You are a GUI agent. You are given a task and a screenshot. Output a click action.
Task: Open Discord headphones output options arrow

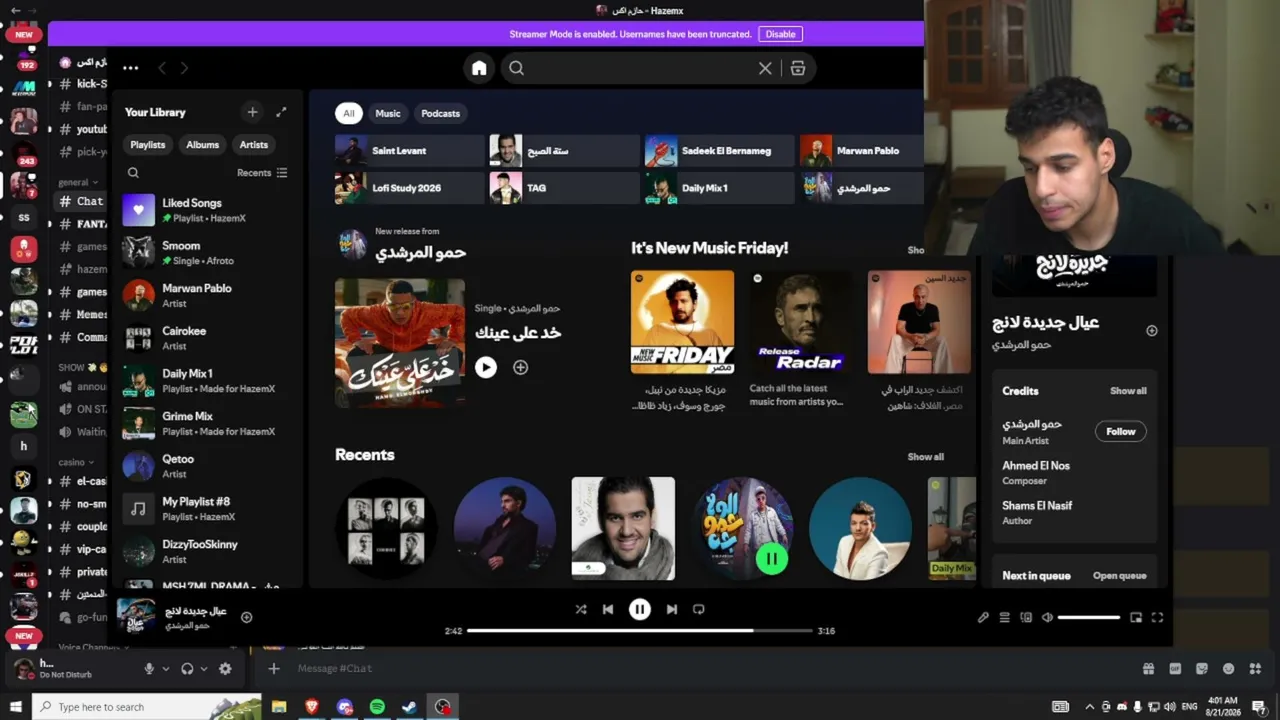click(204, 669)
